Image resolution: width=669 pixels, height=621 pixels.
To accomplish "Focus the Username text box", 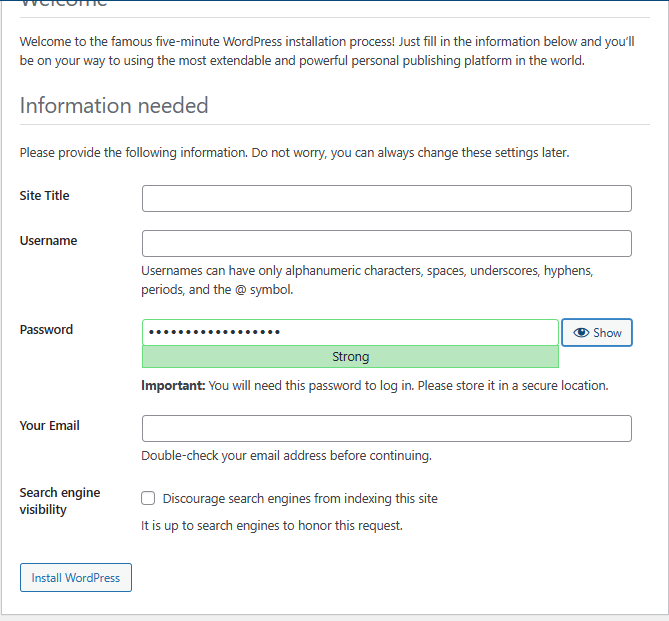I will (x=387, y=243).
